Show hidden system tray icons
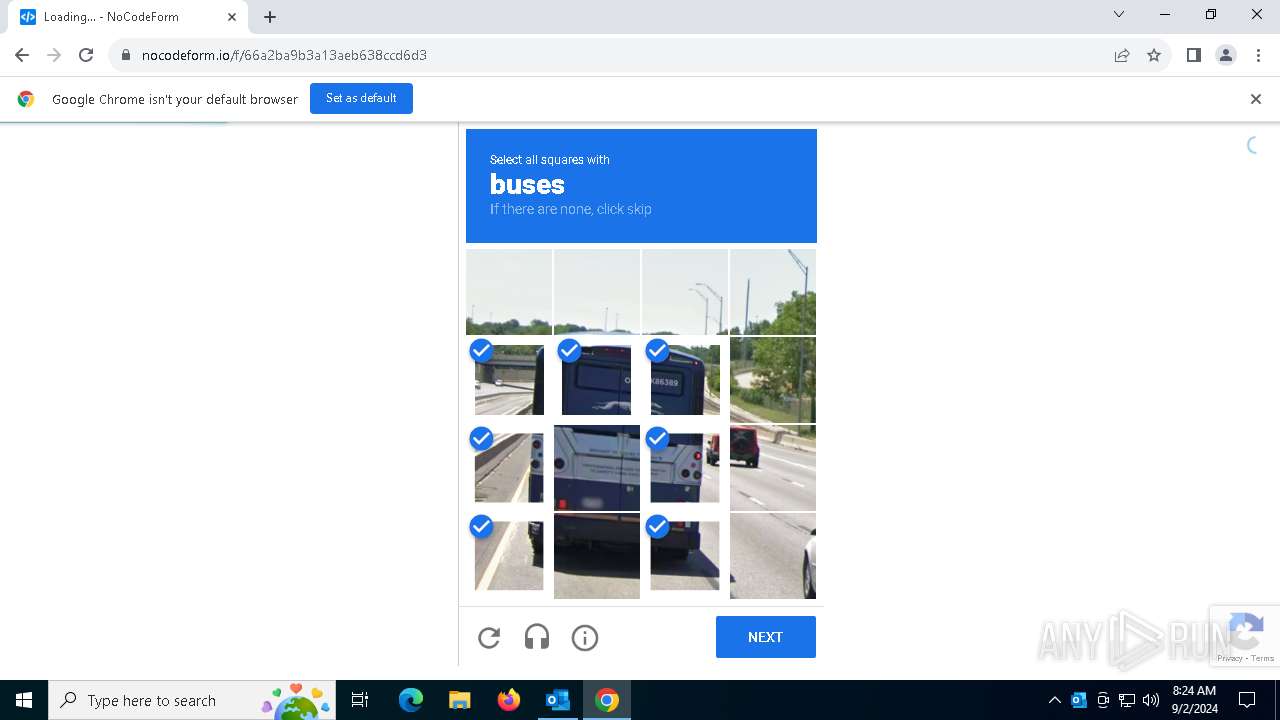The image size is (1280, 720). pos(1054,700)
